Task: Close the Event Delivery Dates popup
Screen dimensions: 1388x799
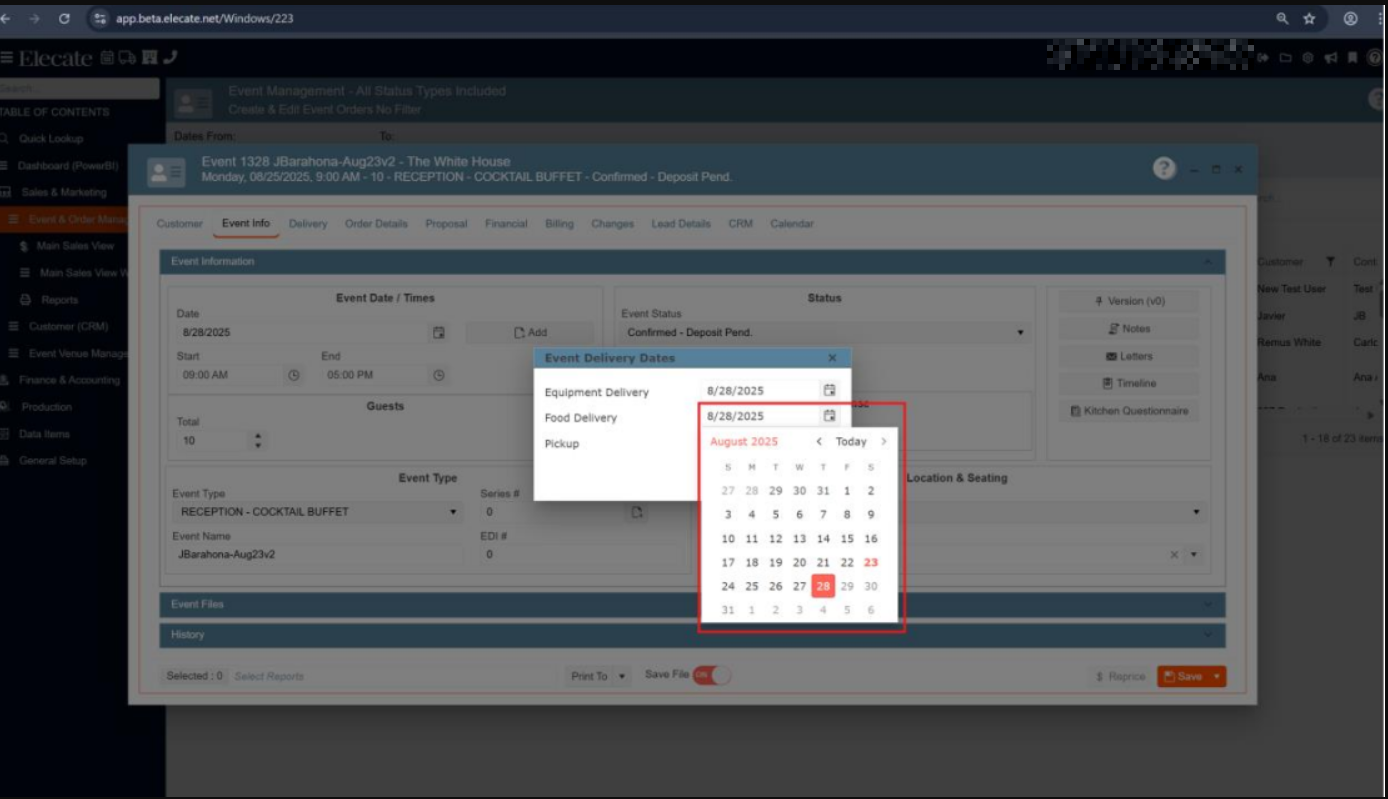Action: click(x=832, y=358)
